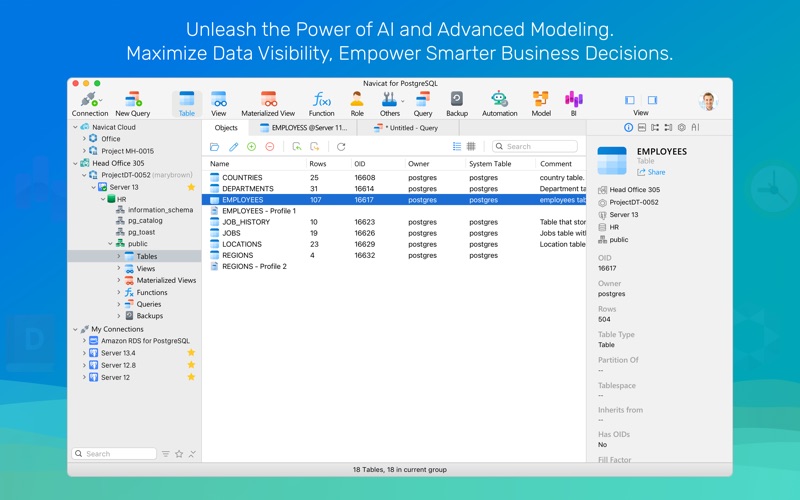Open the Model toolbar icon
The height and width of the screenshot is (500, 800).
pyautogui.click(x=541, y=104)
